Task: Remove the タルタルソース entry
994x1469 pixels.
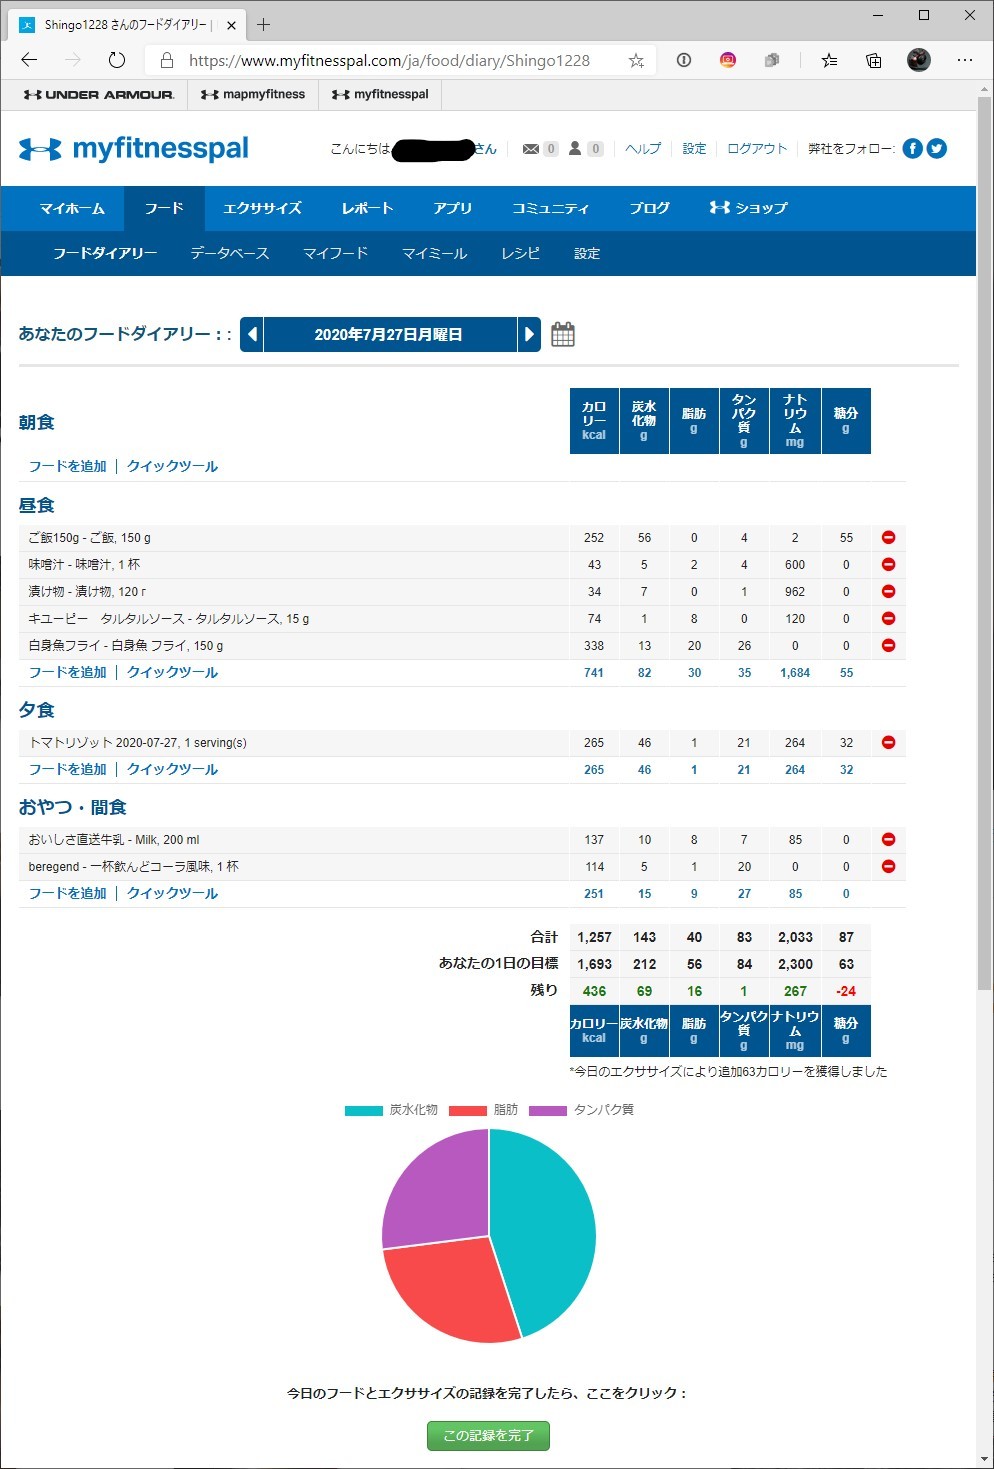Action: click(888, 619)
